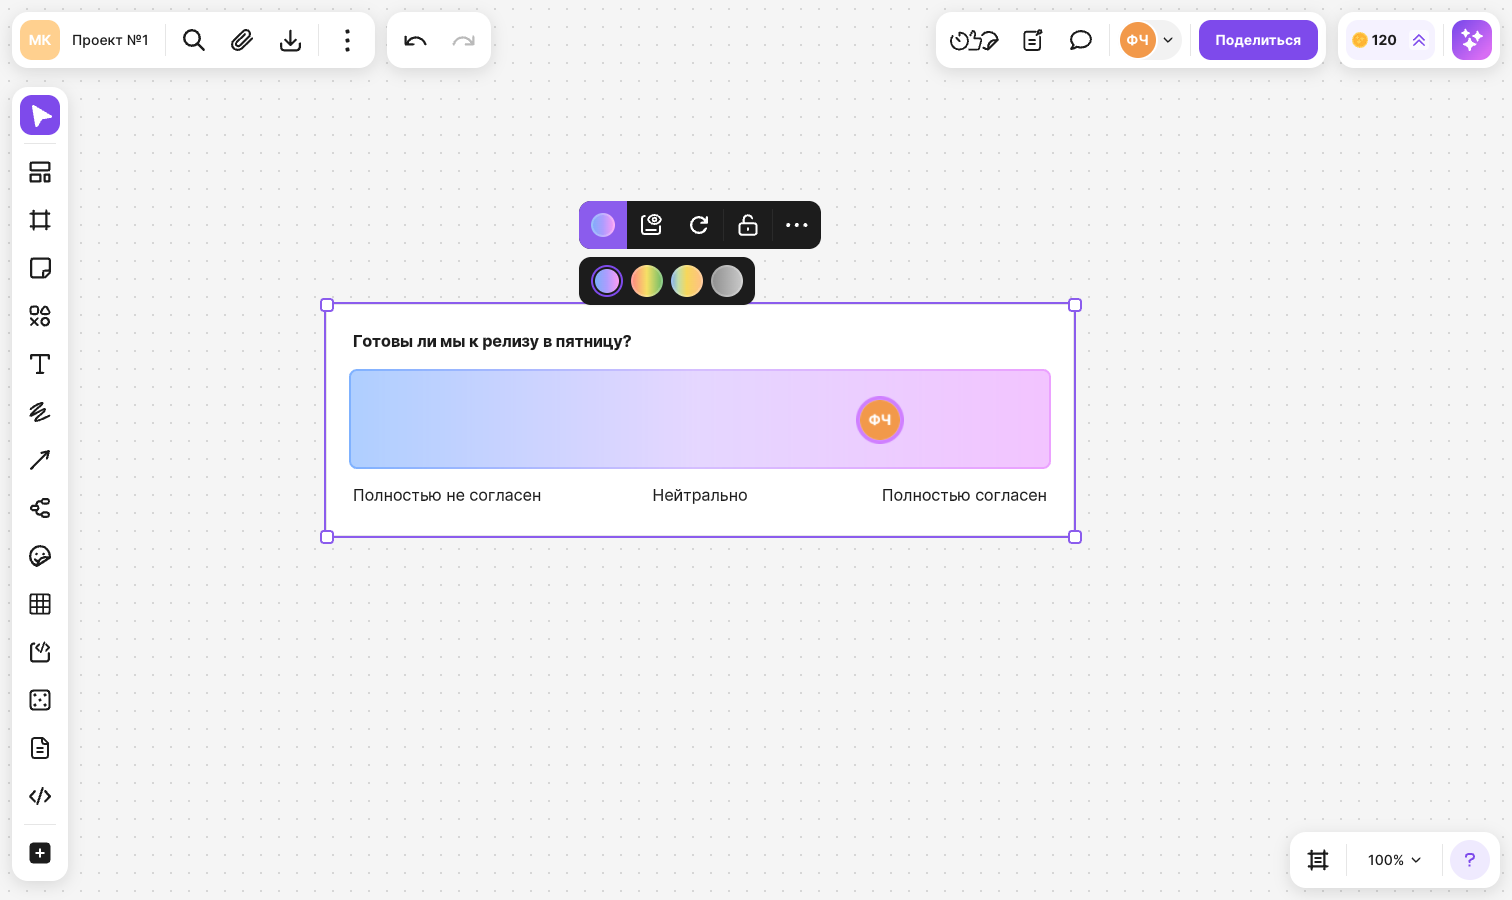This screenshot has height=900, width=1512.
Task: Open the notes panel icon
Action: point(1033,40)
